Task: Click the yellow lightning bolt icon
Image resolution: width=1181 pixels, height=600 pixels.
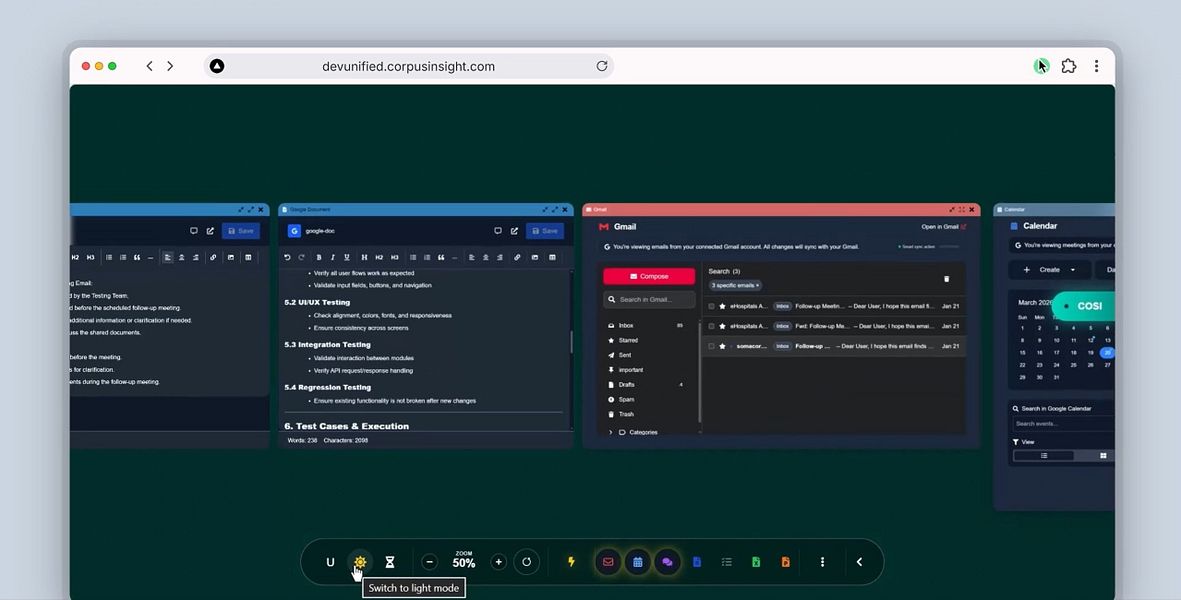Action: tap(571, 562)
